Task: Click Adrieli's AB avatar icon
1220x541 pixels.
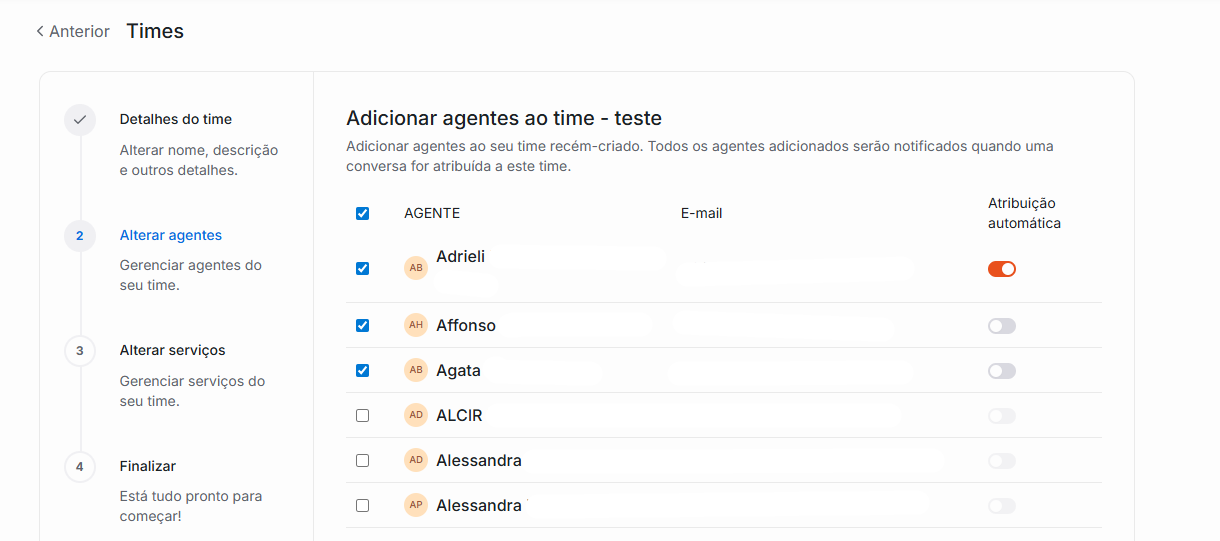Action: [416, 268]
